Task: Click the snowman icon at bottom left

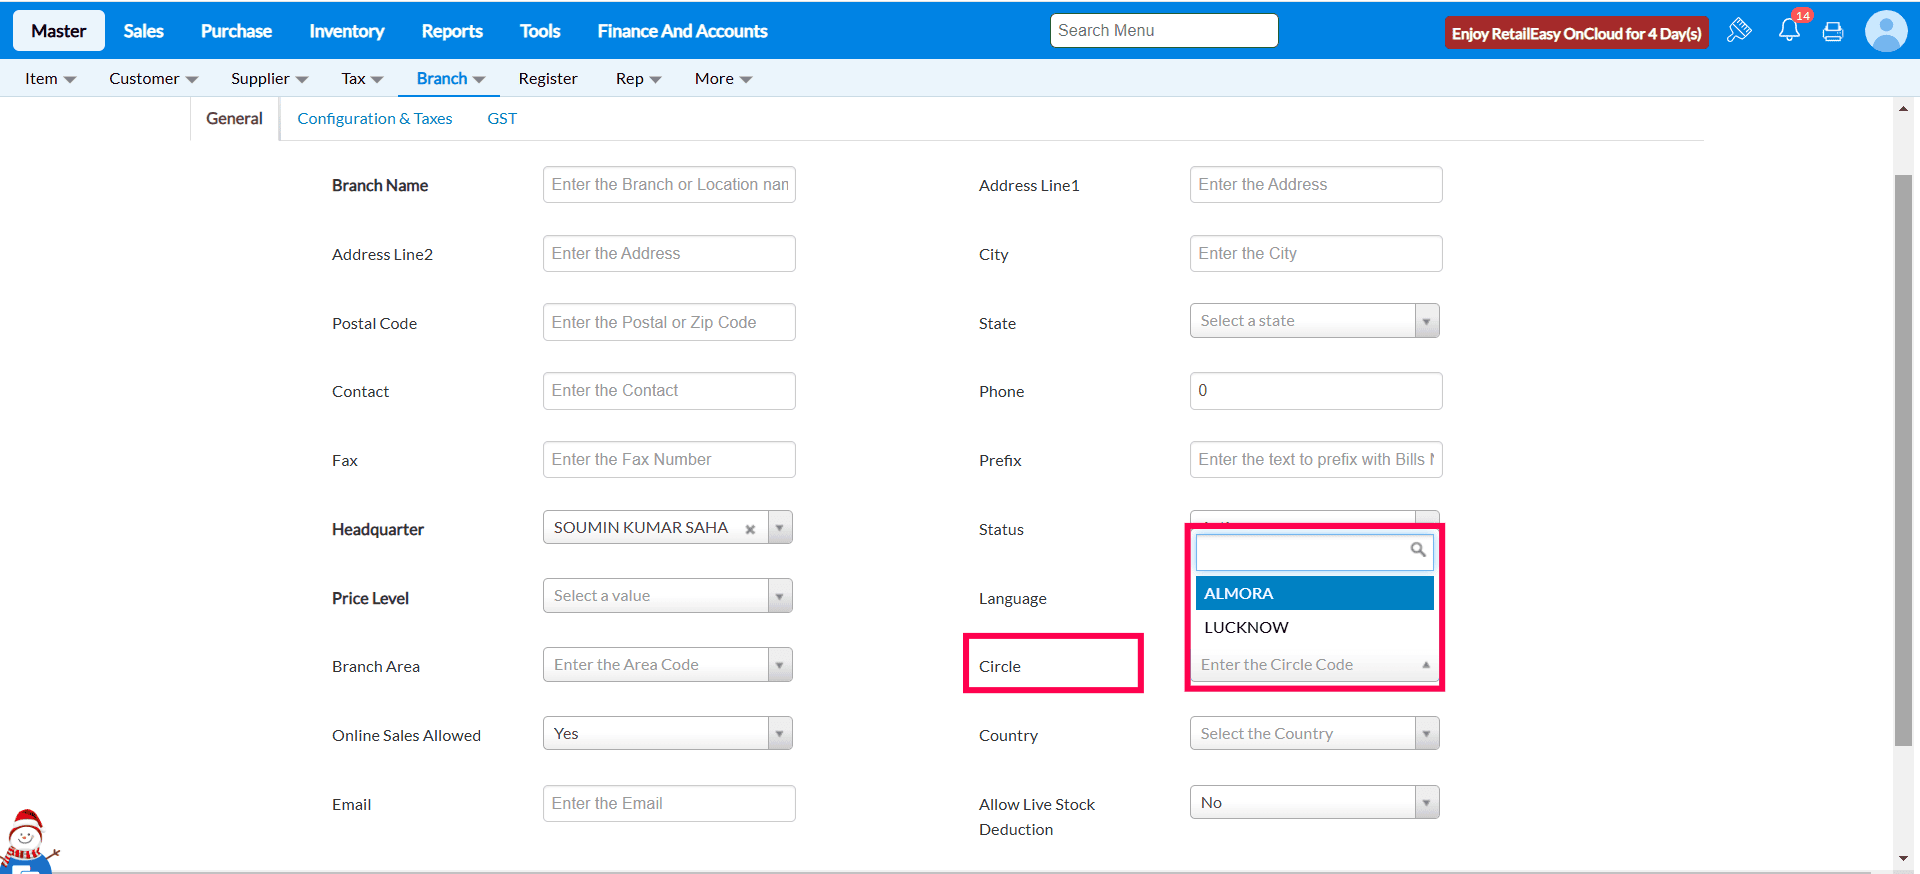Action: click(x=25, y=840)
